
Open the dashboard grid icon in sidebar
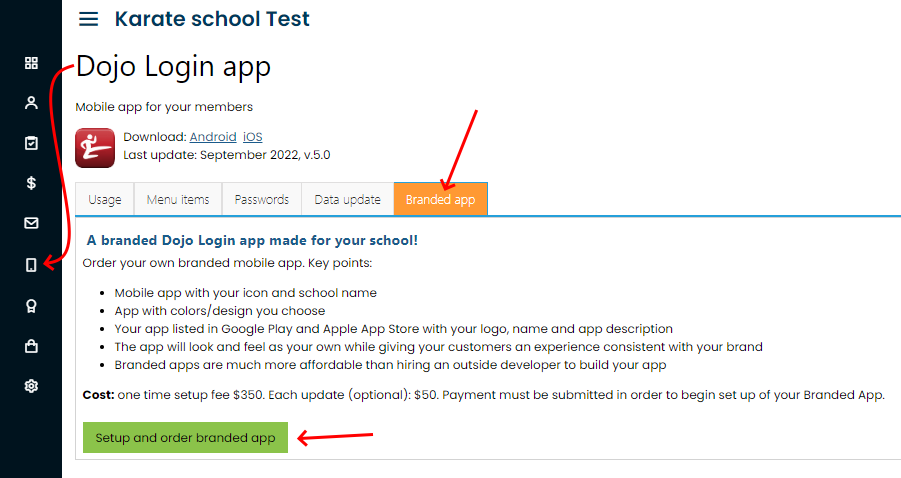coord(32,63)
